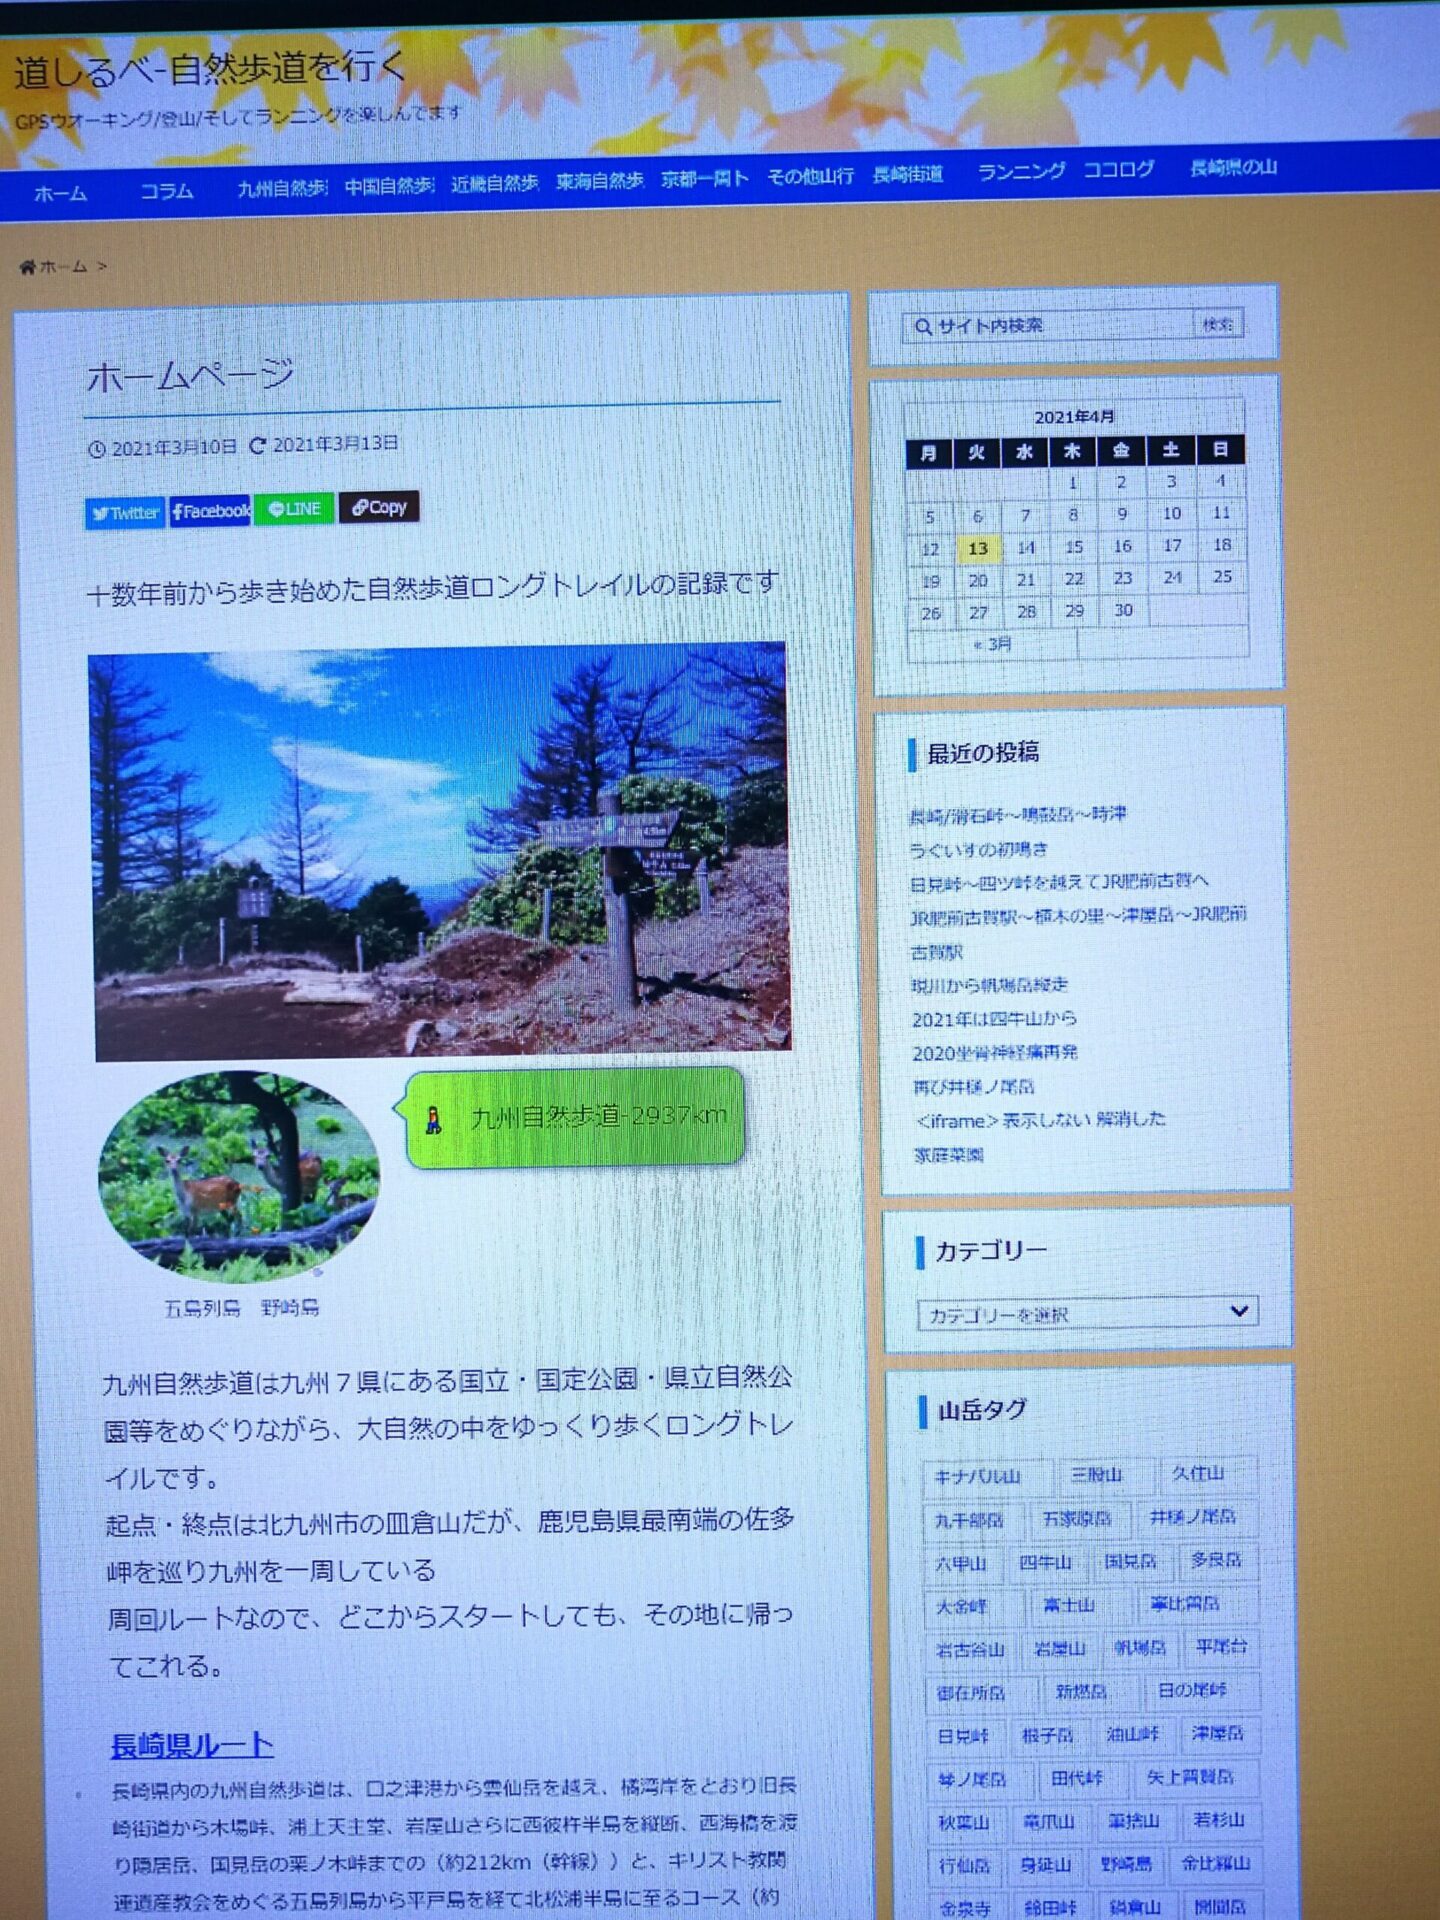1440x1920 pixels.
Task: Open the 東海自然歩道 menu item
Action: [x=600, y=181]
